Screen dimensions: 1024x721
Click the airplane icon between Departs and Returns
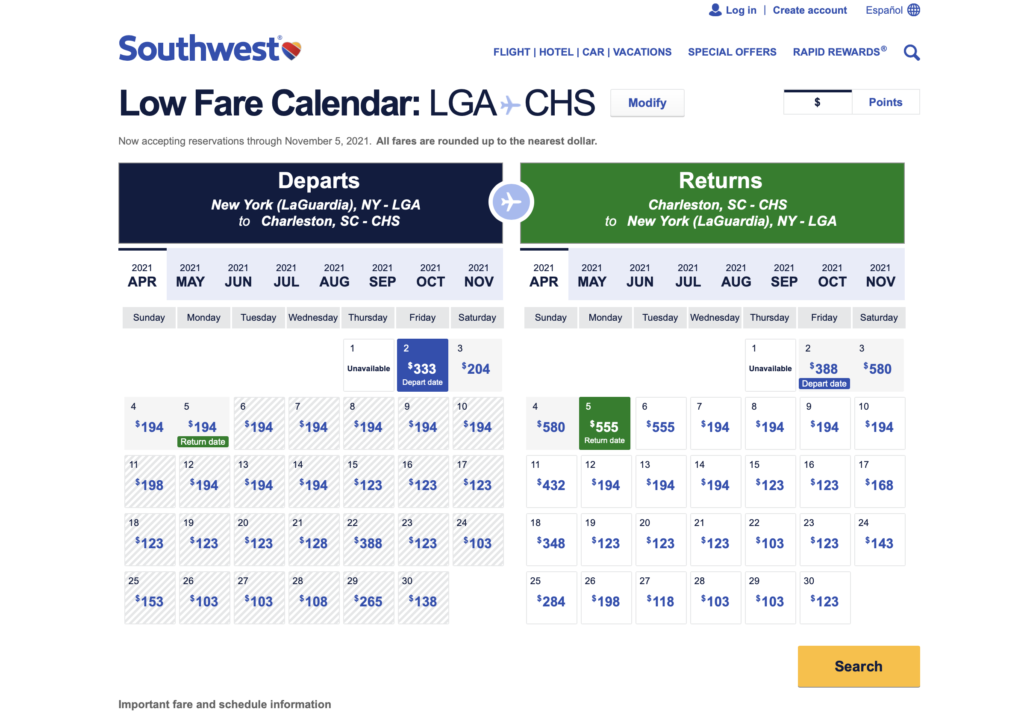point(511,201)
